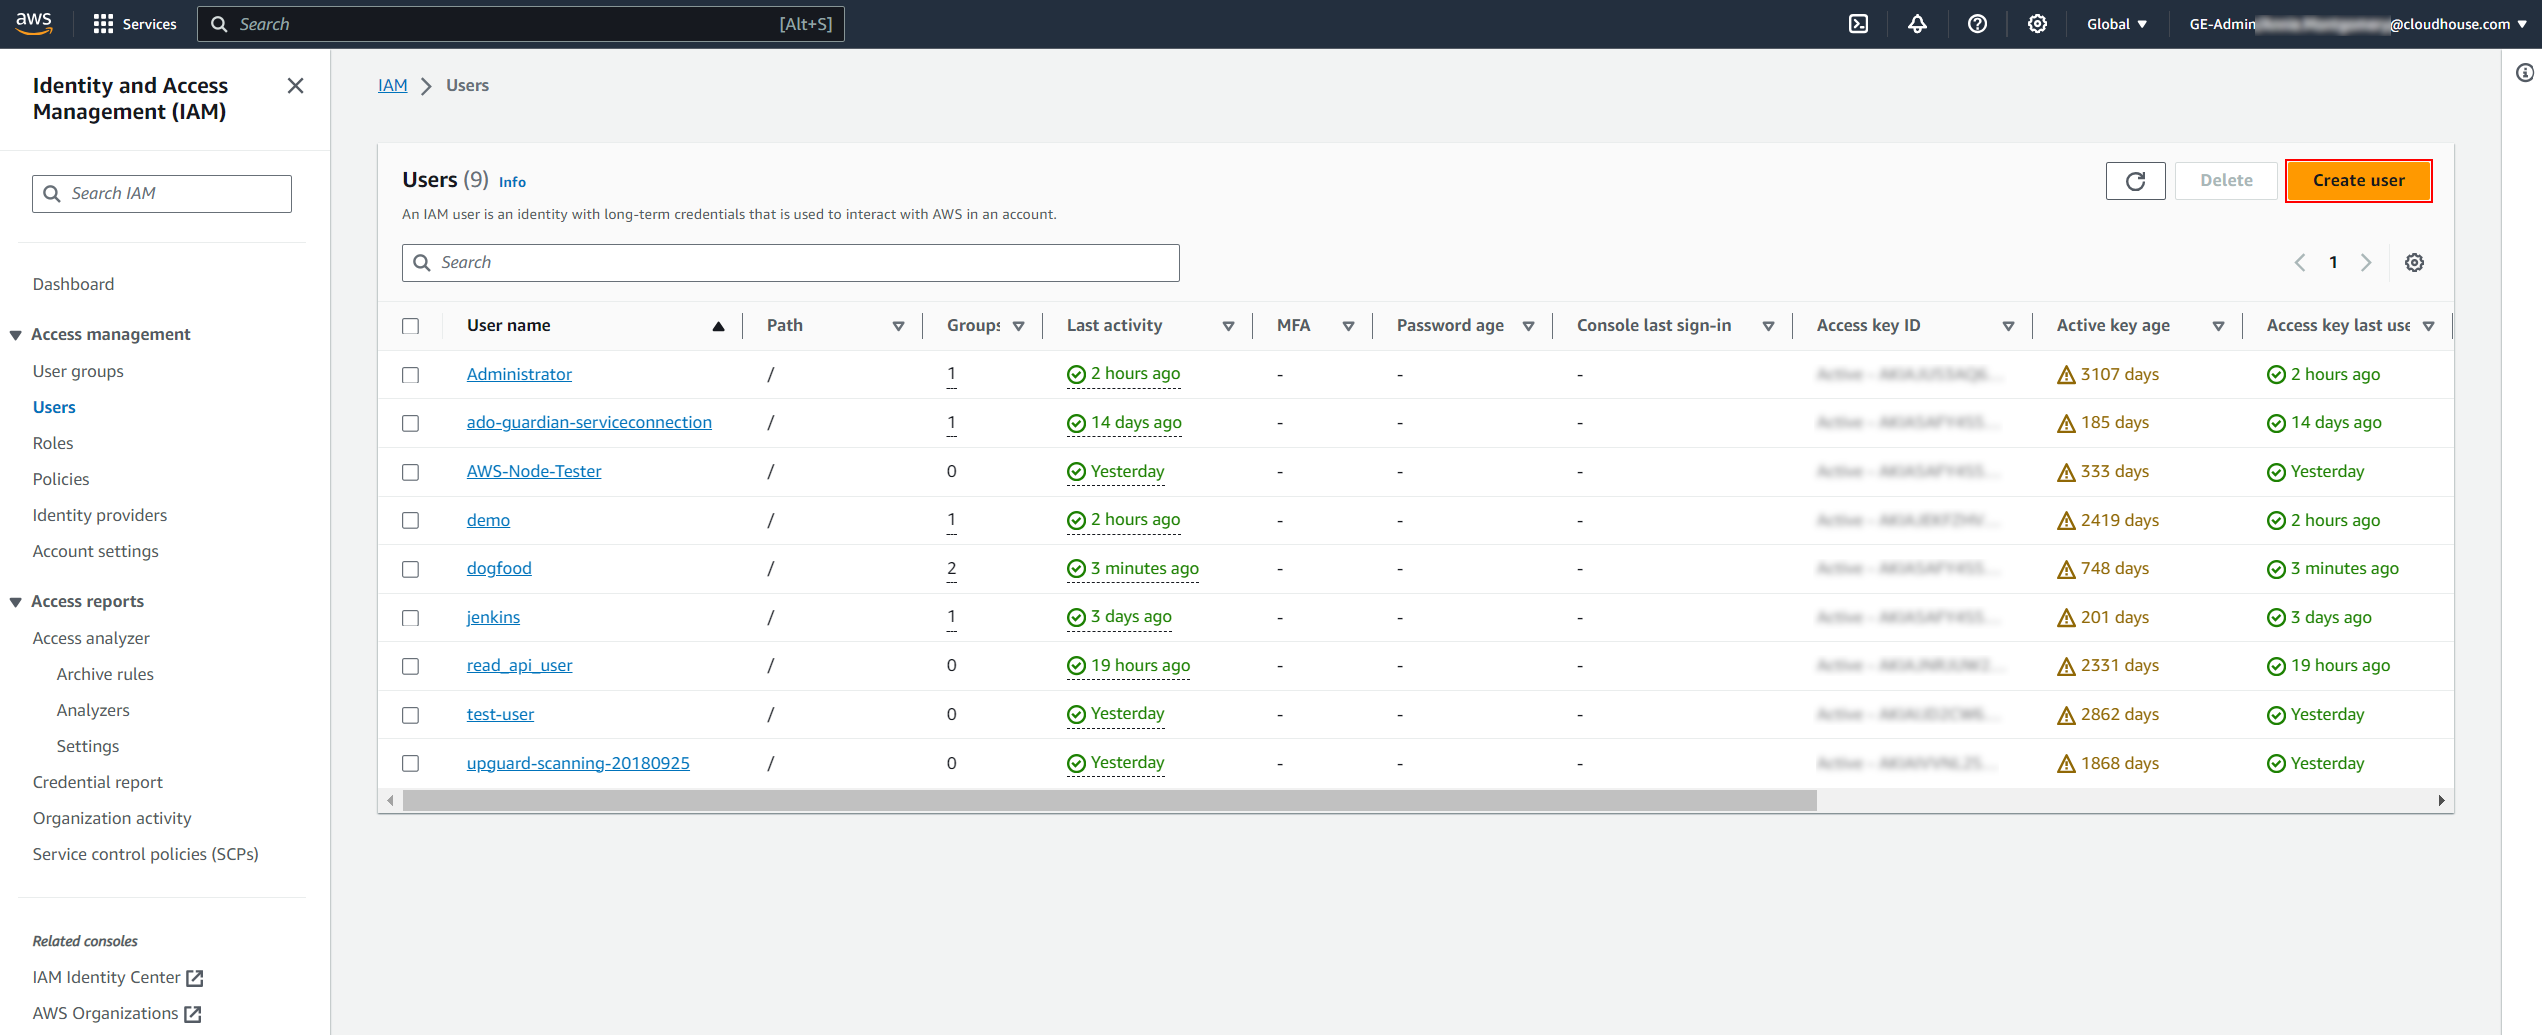This screenshot has height=1035, width=2542.
Task: Open the Global region dropdown
Action: tap(2116, 24)
